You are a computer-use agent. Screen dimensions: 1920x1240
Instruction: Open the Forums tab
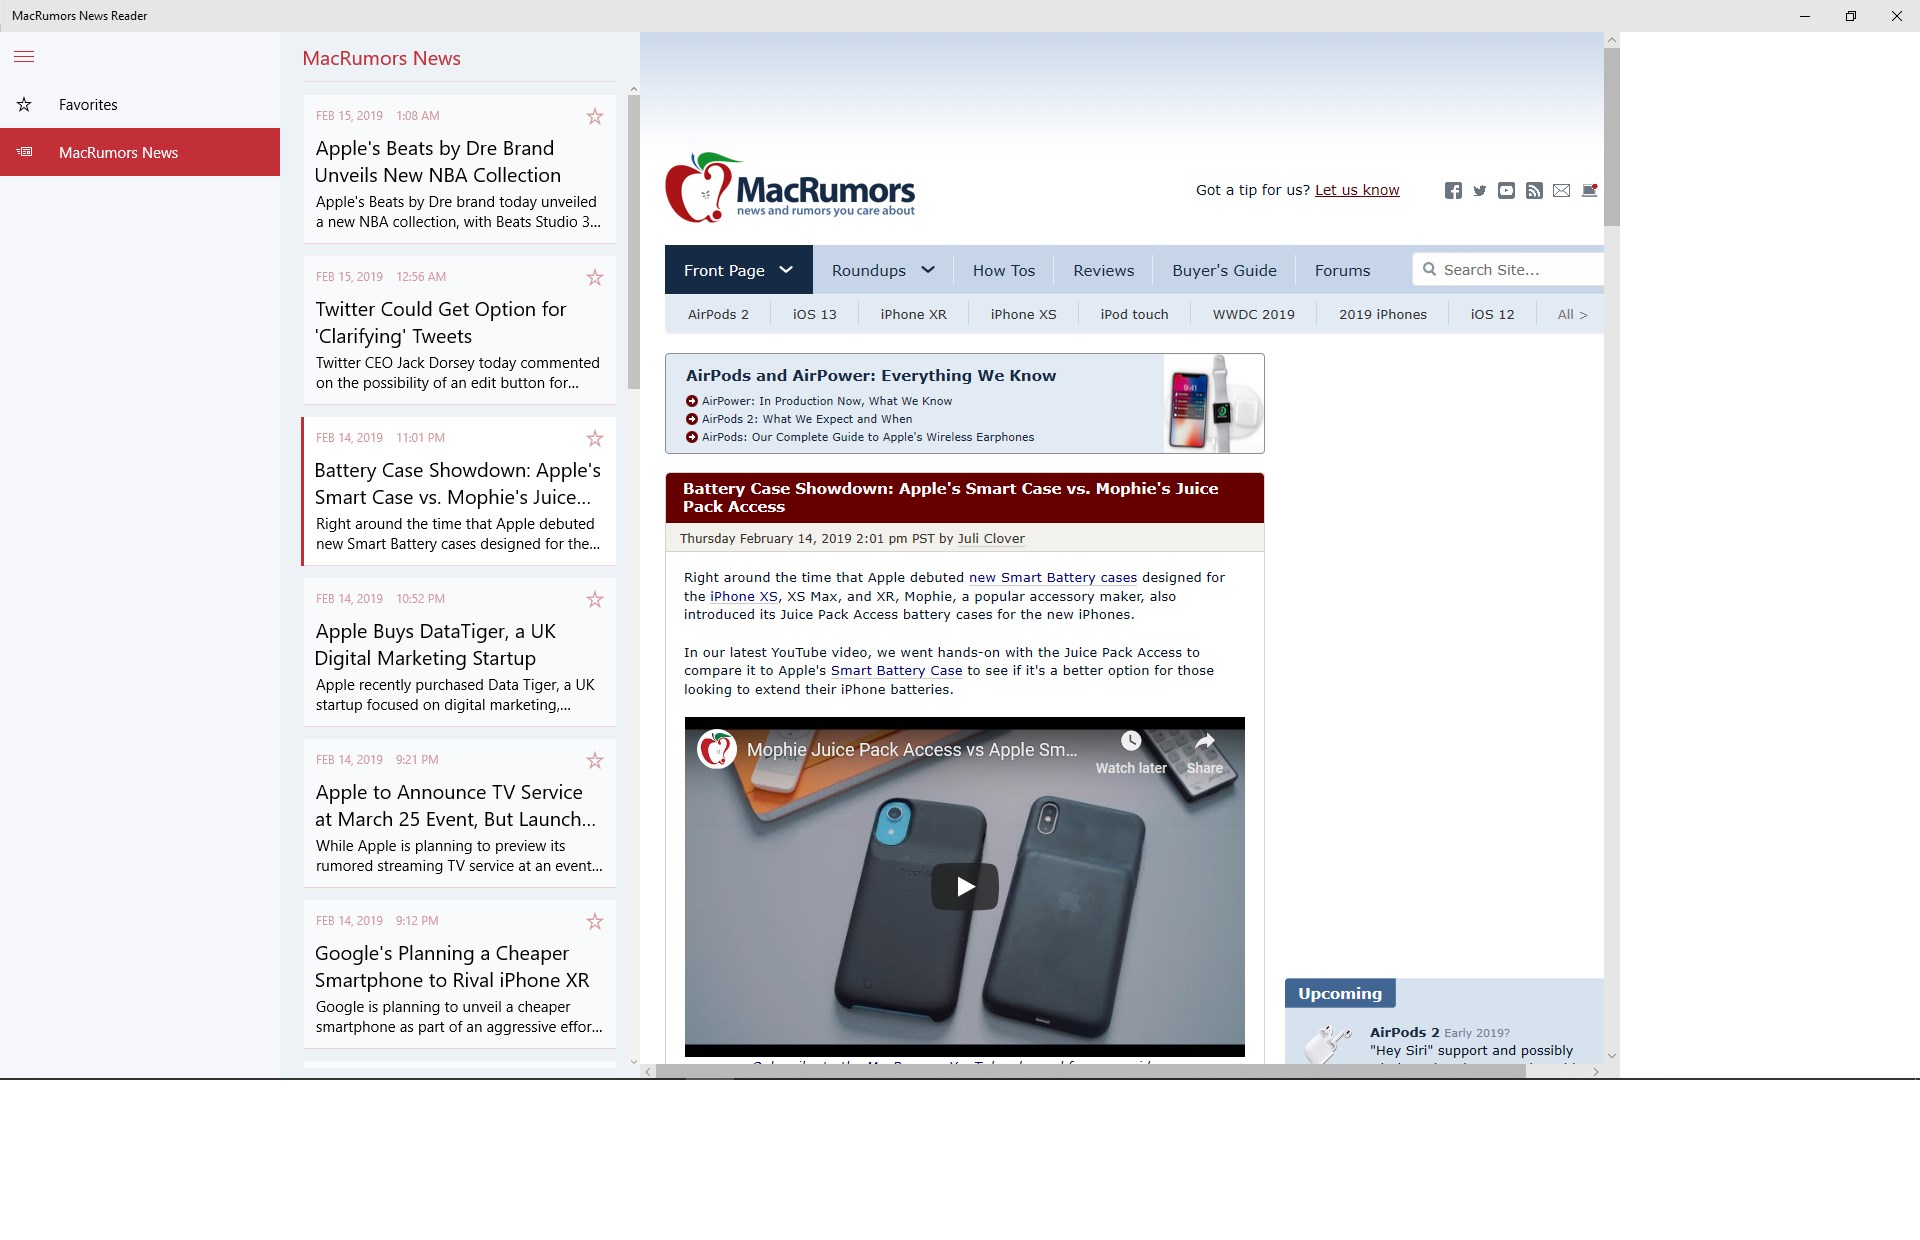point(1343,270)
